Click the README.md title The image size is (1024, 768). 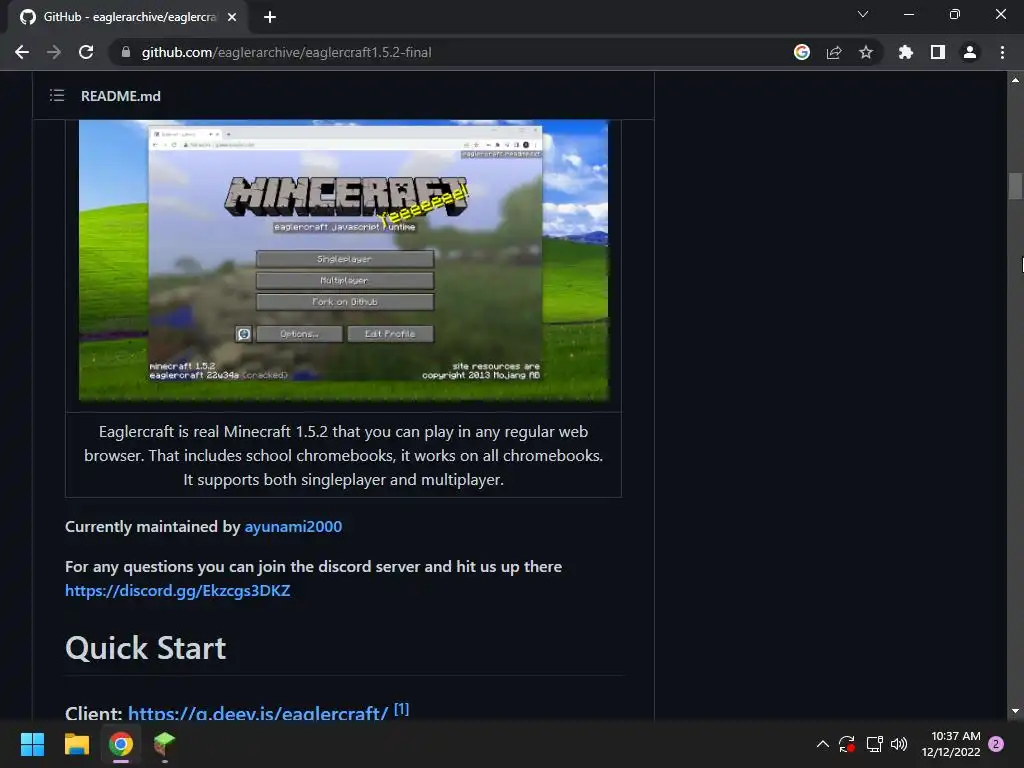coord(121,96)
